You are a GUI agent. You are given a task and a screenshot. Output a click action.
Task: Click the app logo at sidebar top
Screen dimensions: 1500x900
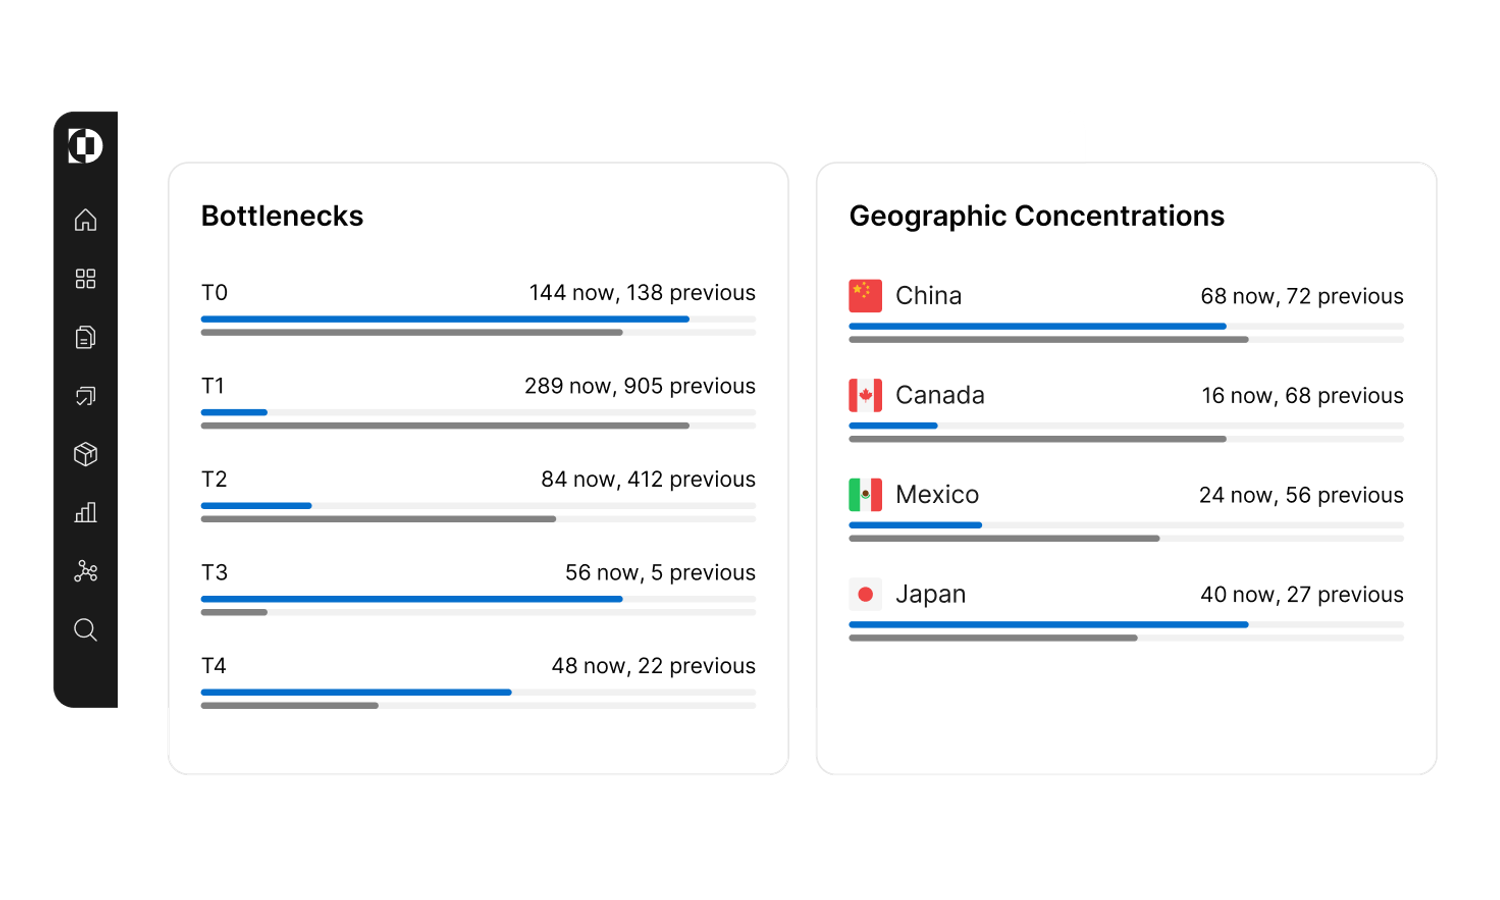[x=85, y=146]
